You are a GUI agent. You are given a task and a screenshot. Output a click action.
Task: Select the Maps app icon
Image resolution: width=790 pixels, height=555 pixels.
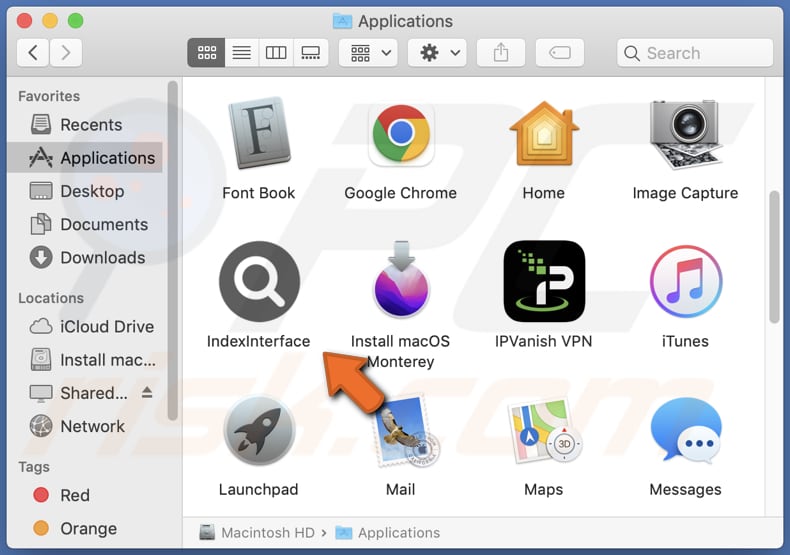pyautogui.click(x=545, y=431)
